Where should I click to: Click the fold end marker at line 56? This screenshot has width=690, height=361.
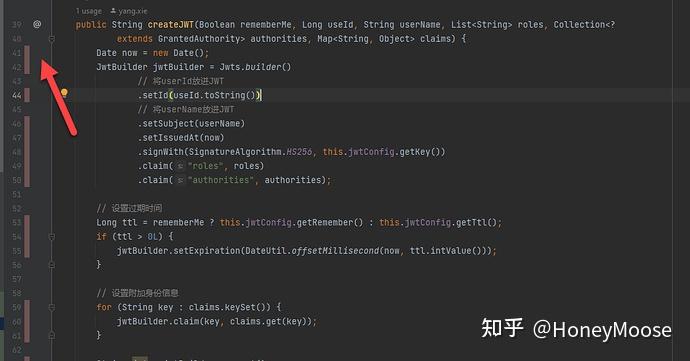[51, 265]
